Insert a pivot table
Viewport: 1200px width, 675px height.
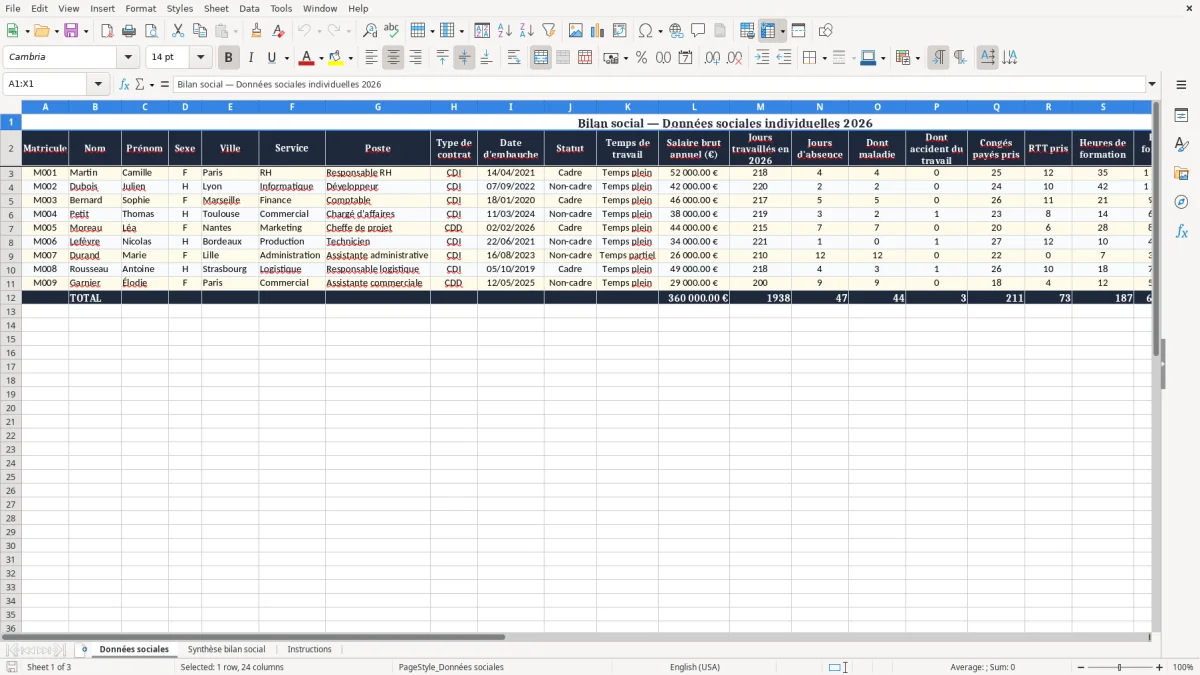coord(620,31)
